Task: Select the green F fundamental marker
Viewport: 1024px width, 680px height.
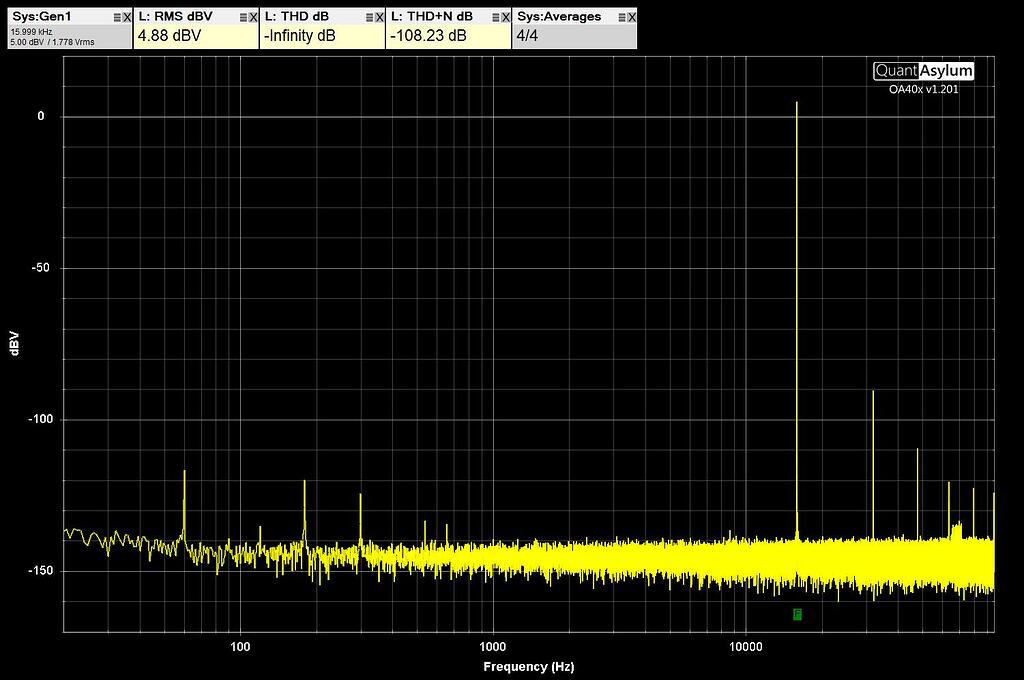Action: click(x=797, y=614)
